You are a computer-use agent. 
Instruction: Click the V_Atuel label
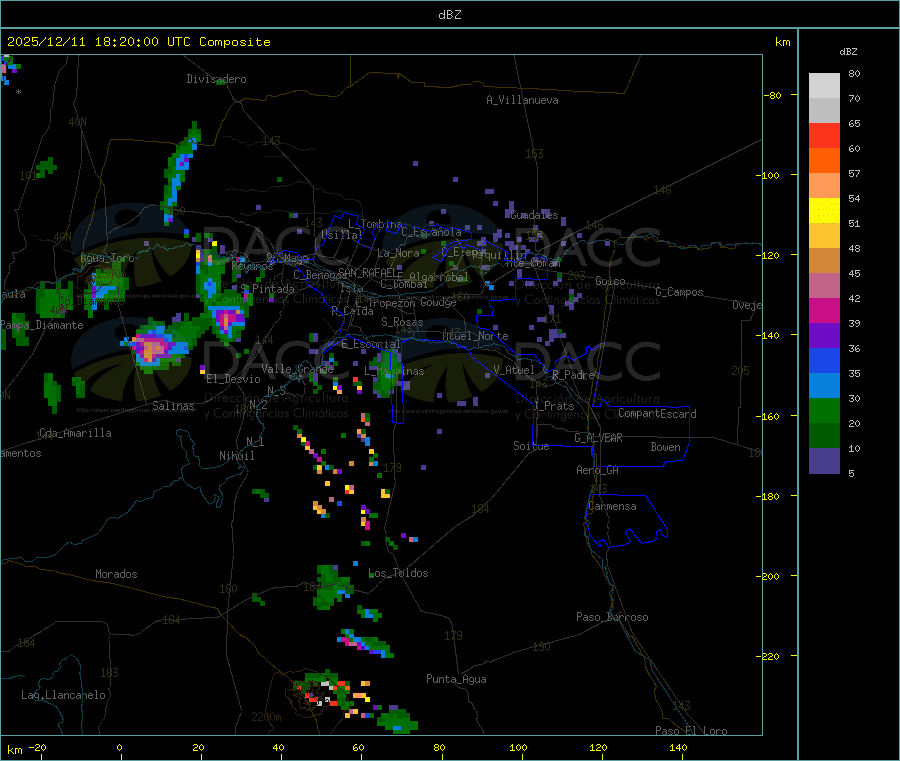click(514, 370)
